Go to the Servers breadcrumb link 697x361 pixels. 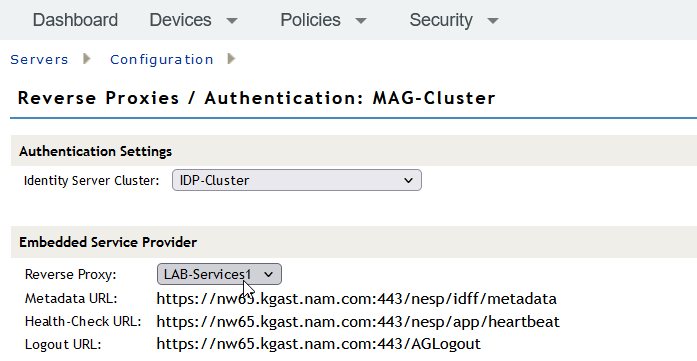click(x=39, y=59)
